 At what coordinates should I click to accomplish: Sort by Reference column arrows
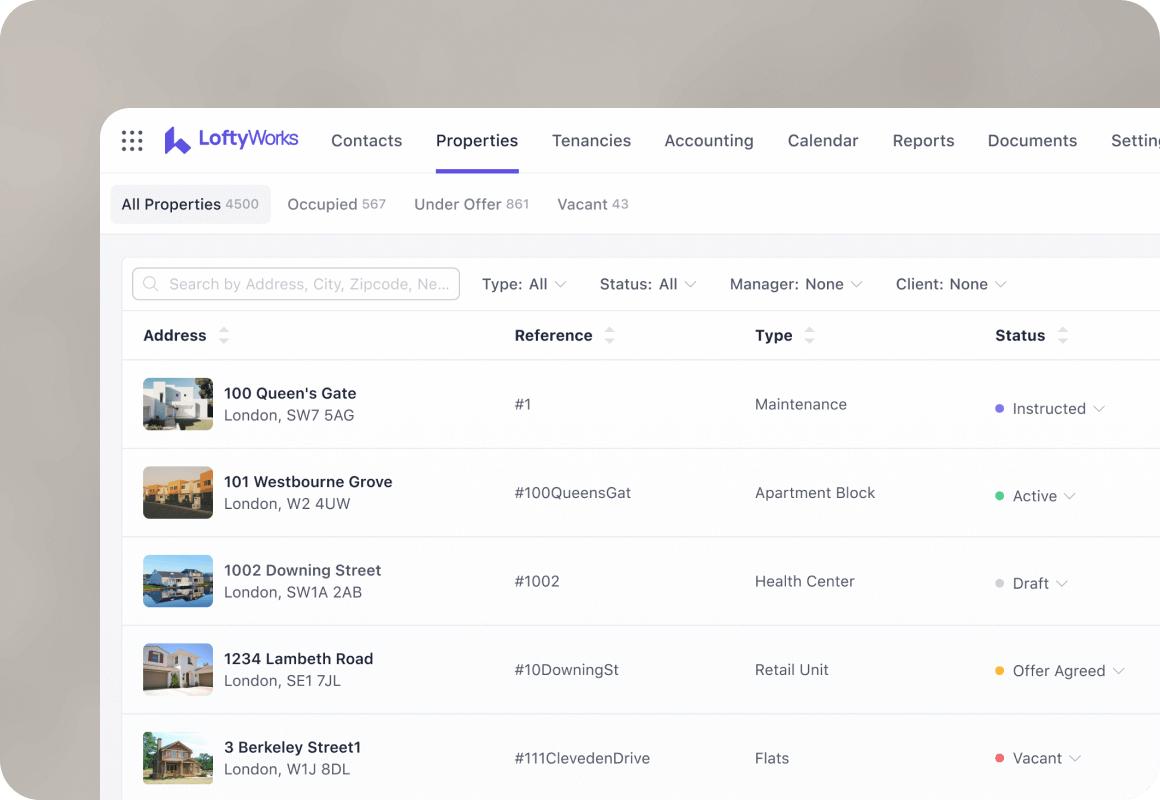pyautogui.click(x=609, y=336)
